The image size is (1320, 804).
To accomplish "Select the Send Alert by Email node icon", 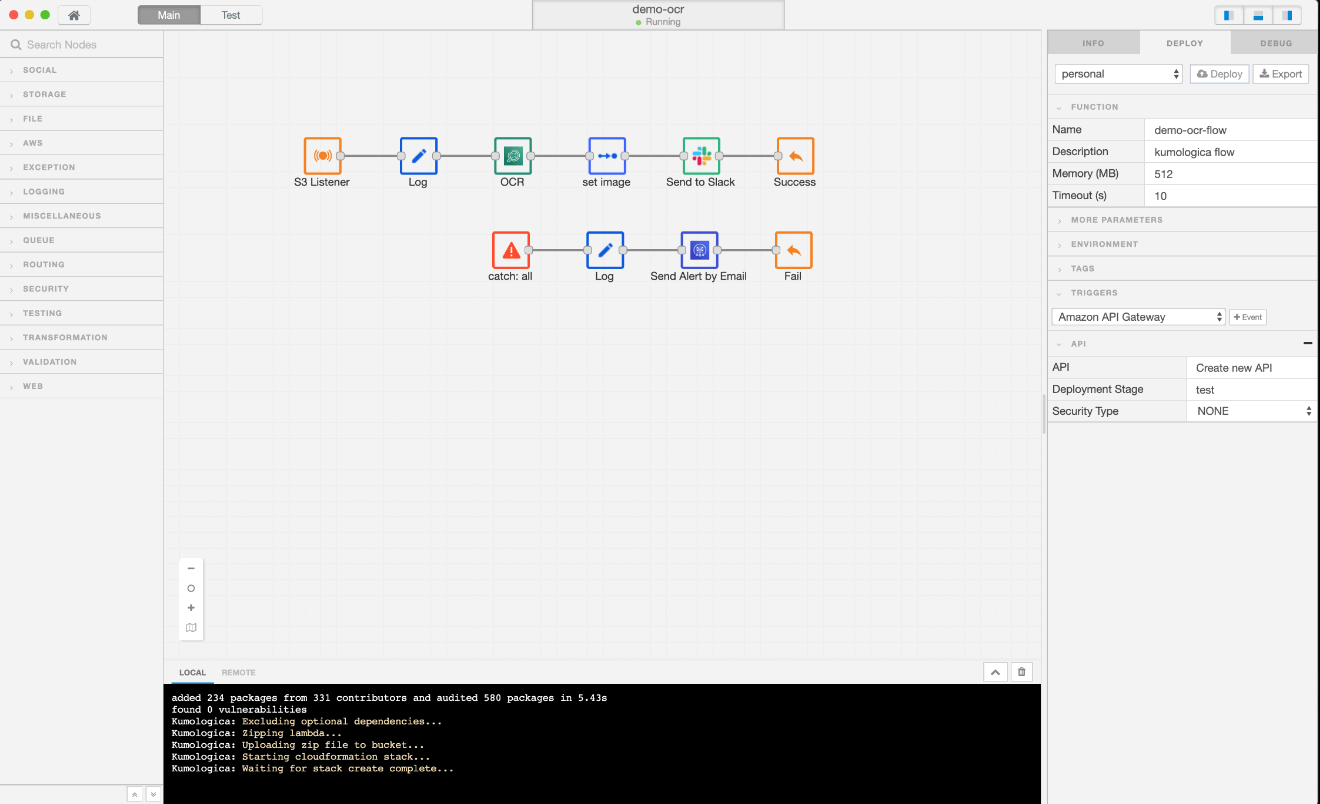I will click(699, 250).
